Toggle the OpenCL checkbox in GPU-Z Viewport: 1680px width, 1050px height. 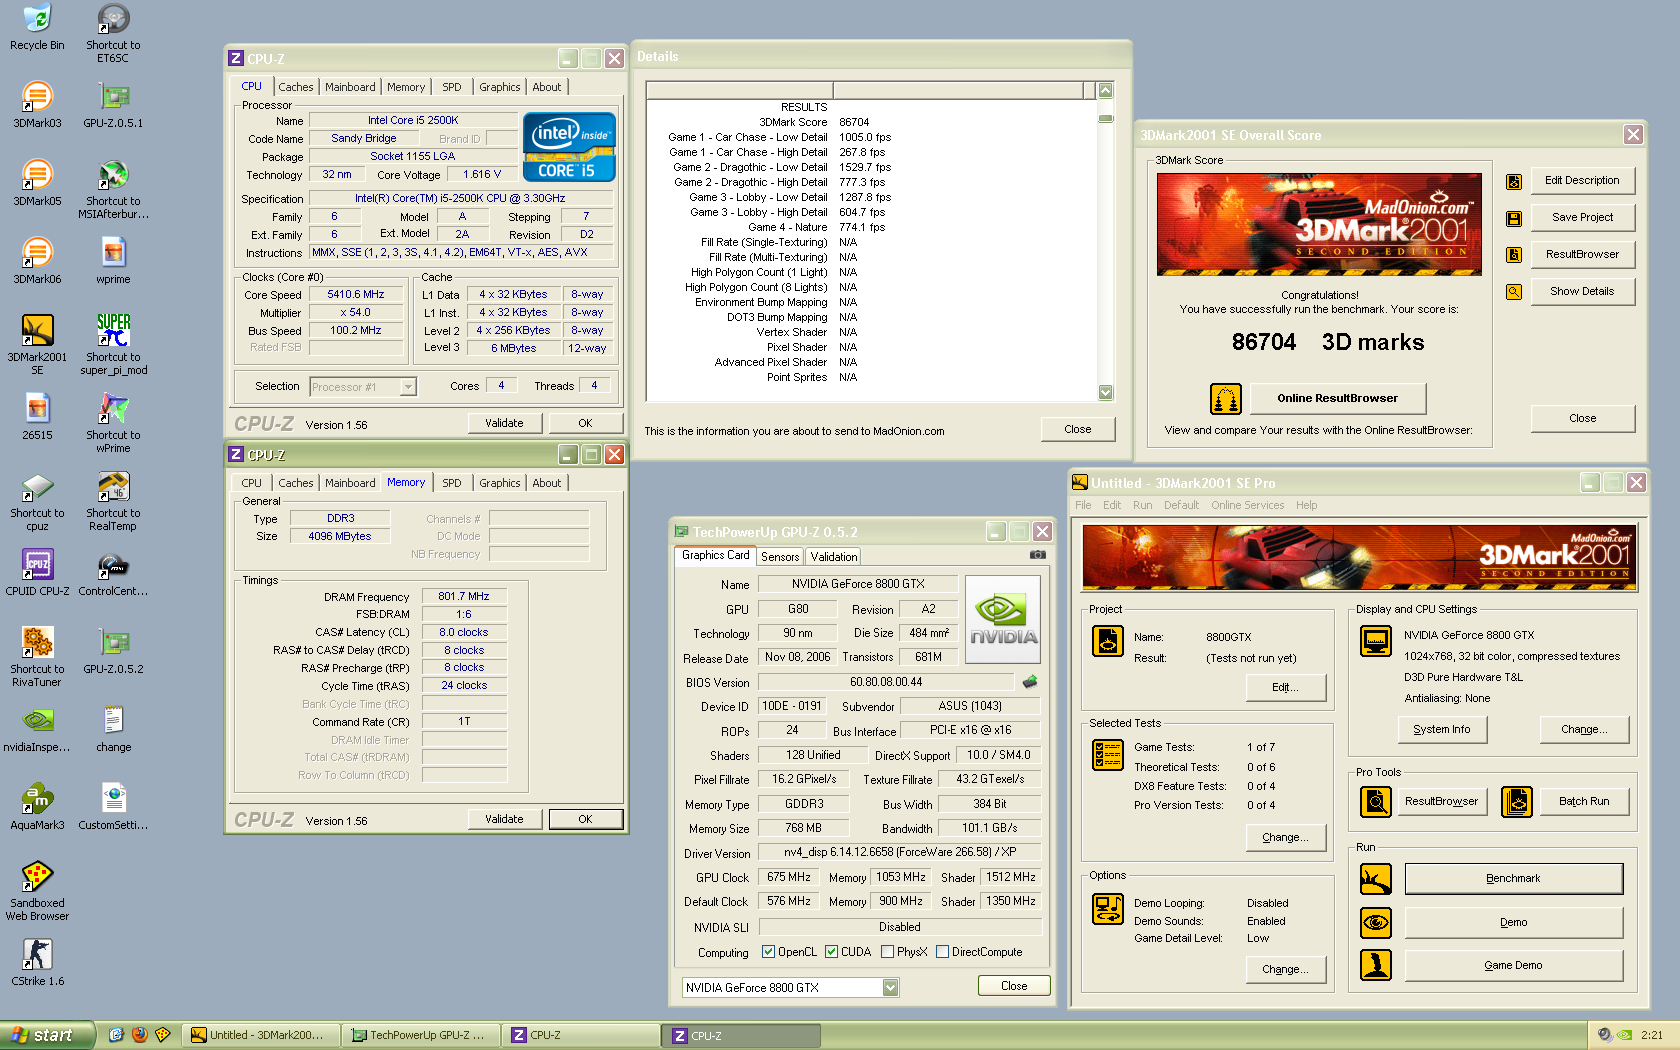pos(768,952)
